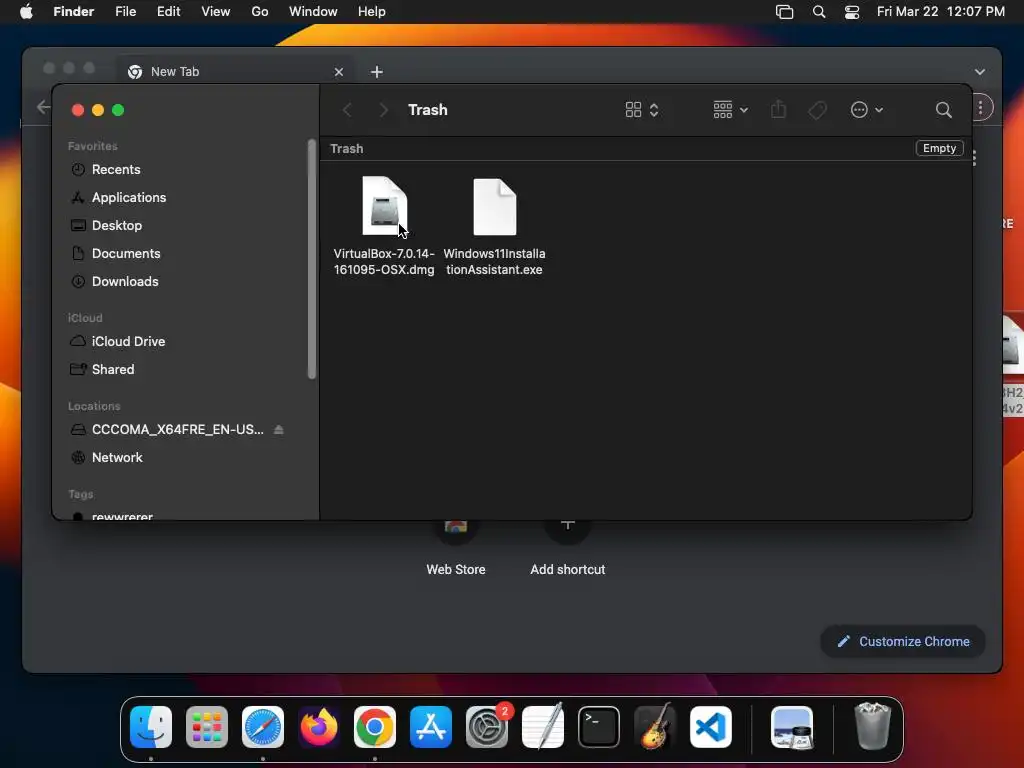Open the Go menu
The image size is (1024, 768).
(x=260, y=12)
